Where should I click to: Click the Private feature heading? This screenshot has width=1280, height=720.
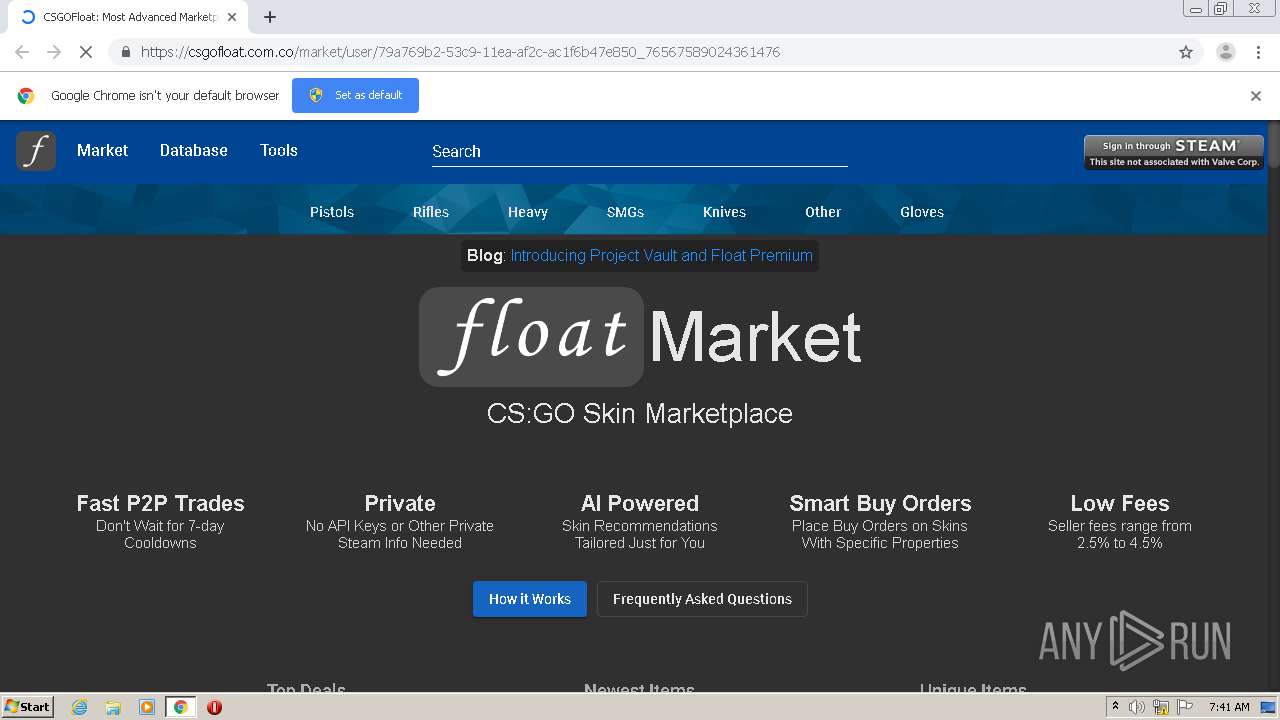pyautogui.click(x=400, y=503)
